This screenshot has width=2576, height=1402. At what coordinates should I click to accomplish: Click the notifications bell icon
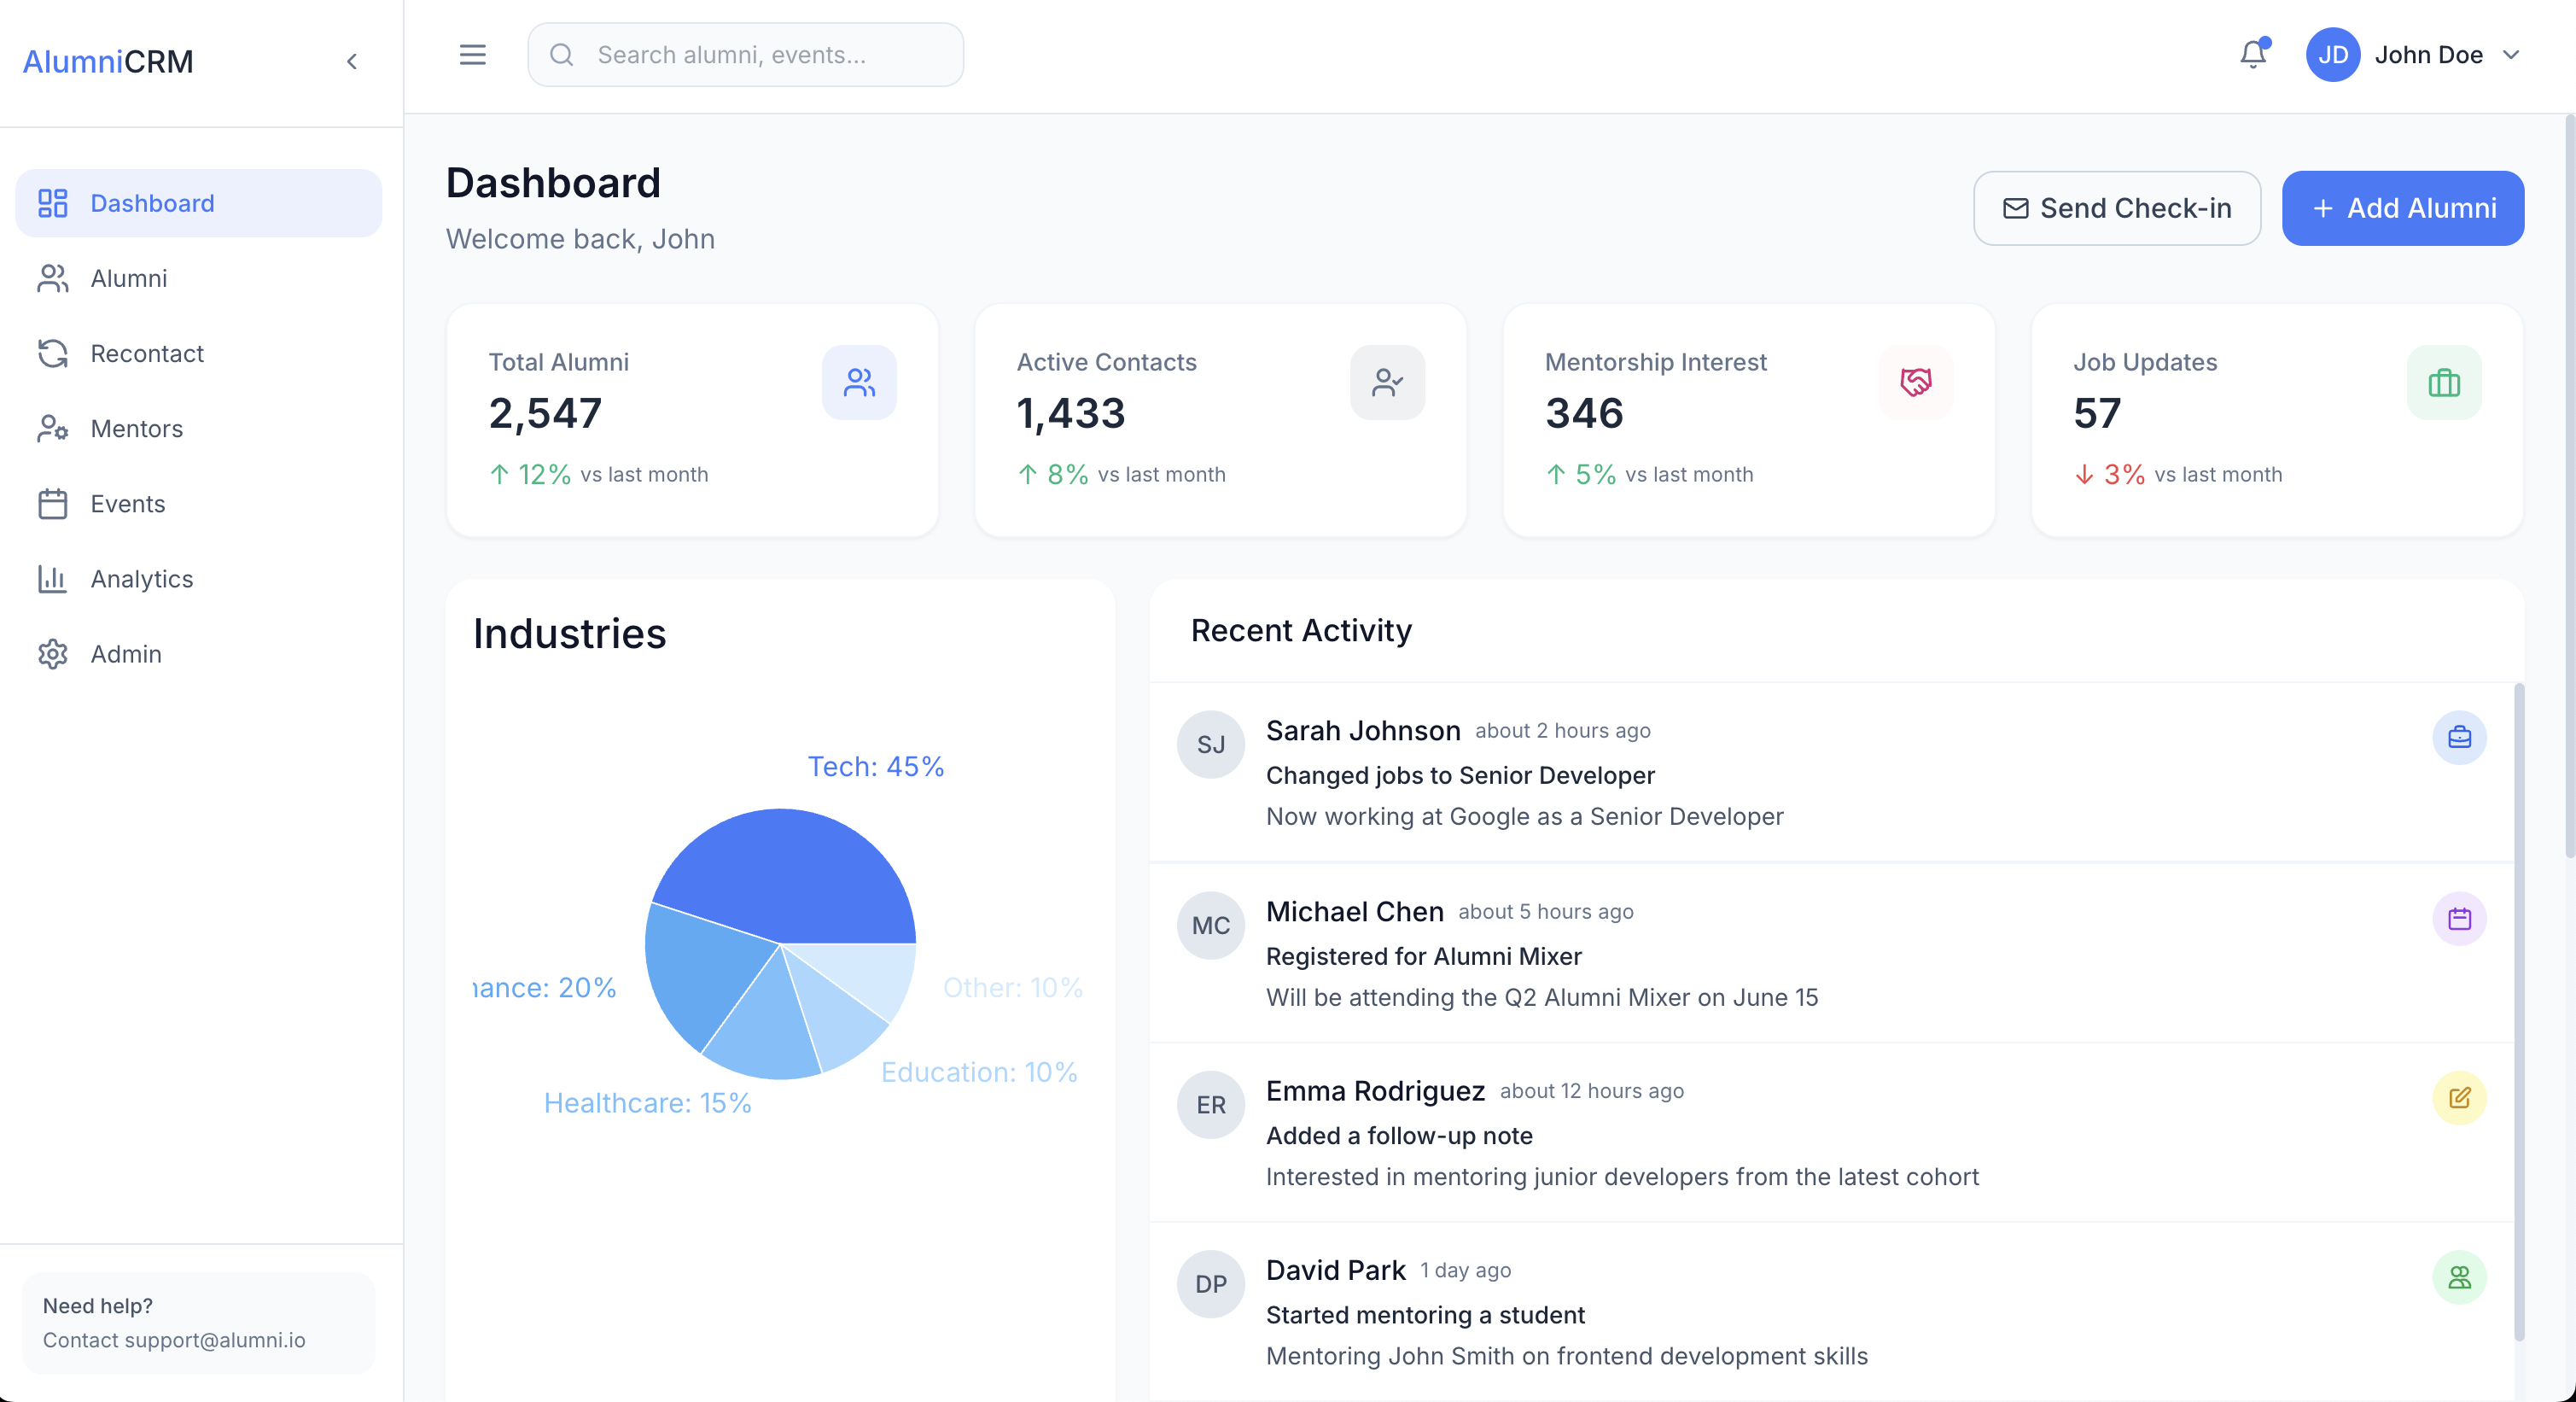pyautogui.click(x=2252, y=55)
